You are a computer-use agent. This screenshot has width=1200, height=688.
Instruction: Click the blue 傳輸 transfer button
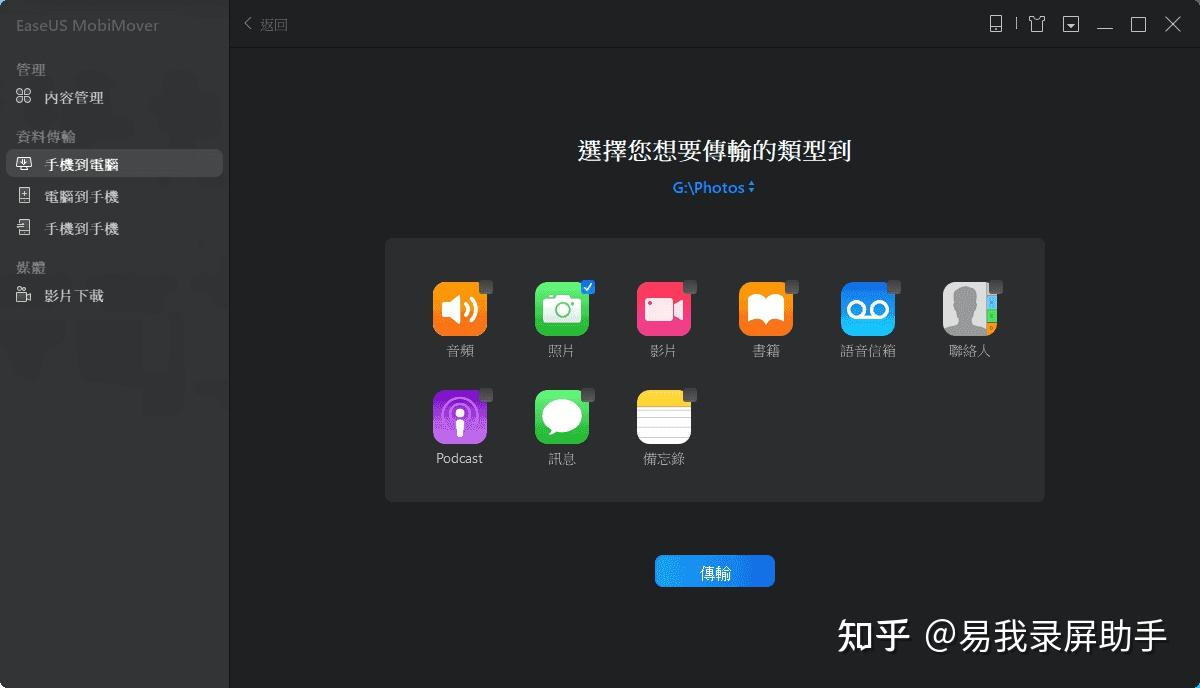tap(715, 572)
